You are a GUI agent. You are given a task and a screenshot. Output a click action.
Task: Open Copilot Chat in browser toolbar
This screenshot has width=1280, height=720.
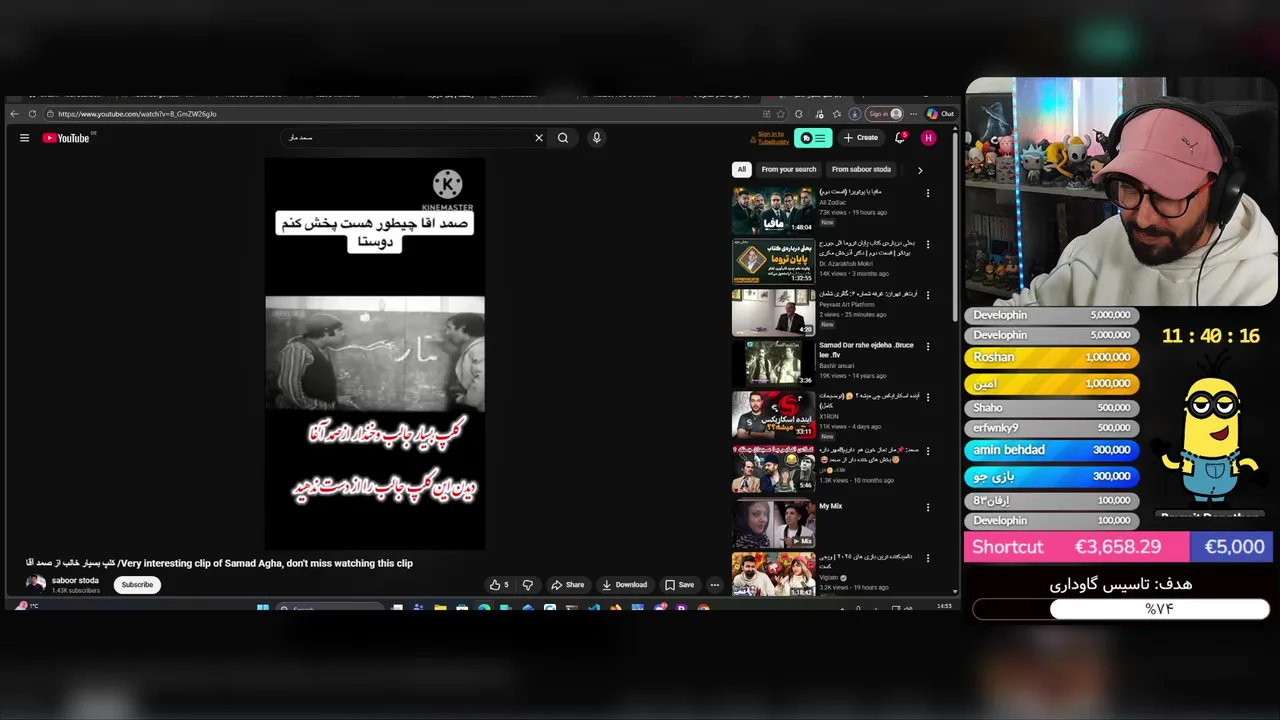(x=940, y=114)
